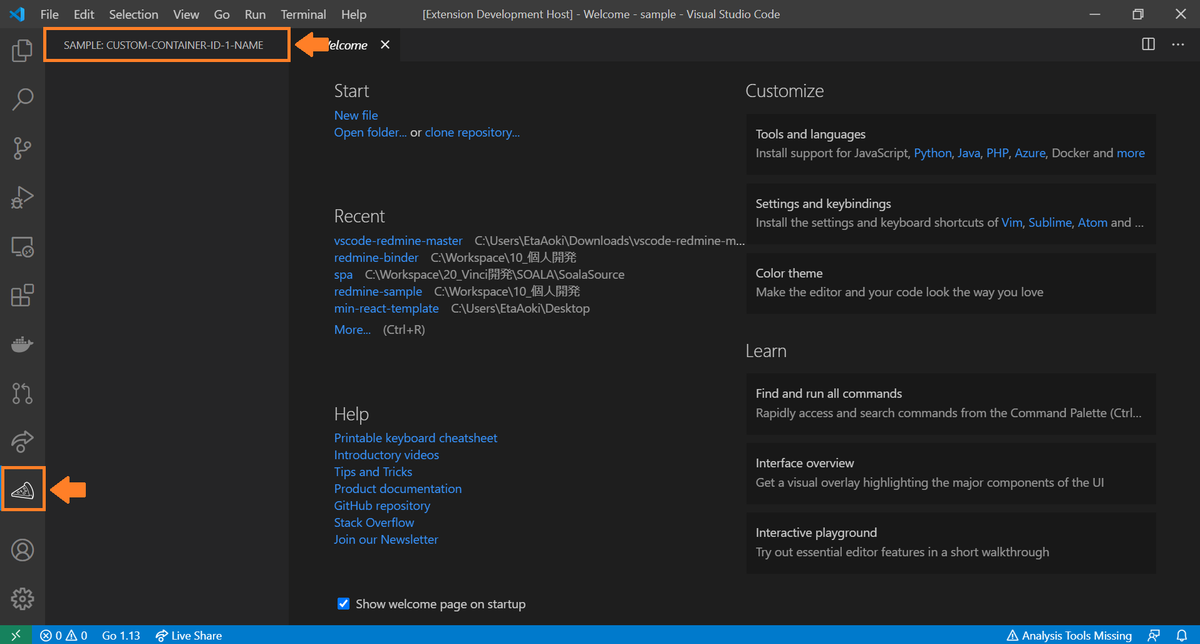Select the pizza custom container icon
Screen dimensions: 1200x644
coord(22,490)
